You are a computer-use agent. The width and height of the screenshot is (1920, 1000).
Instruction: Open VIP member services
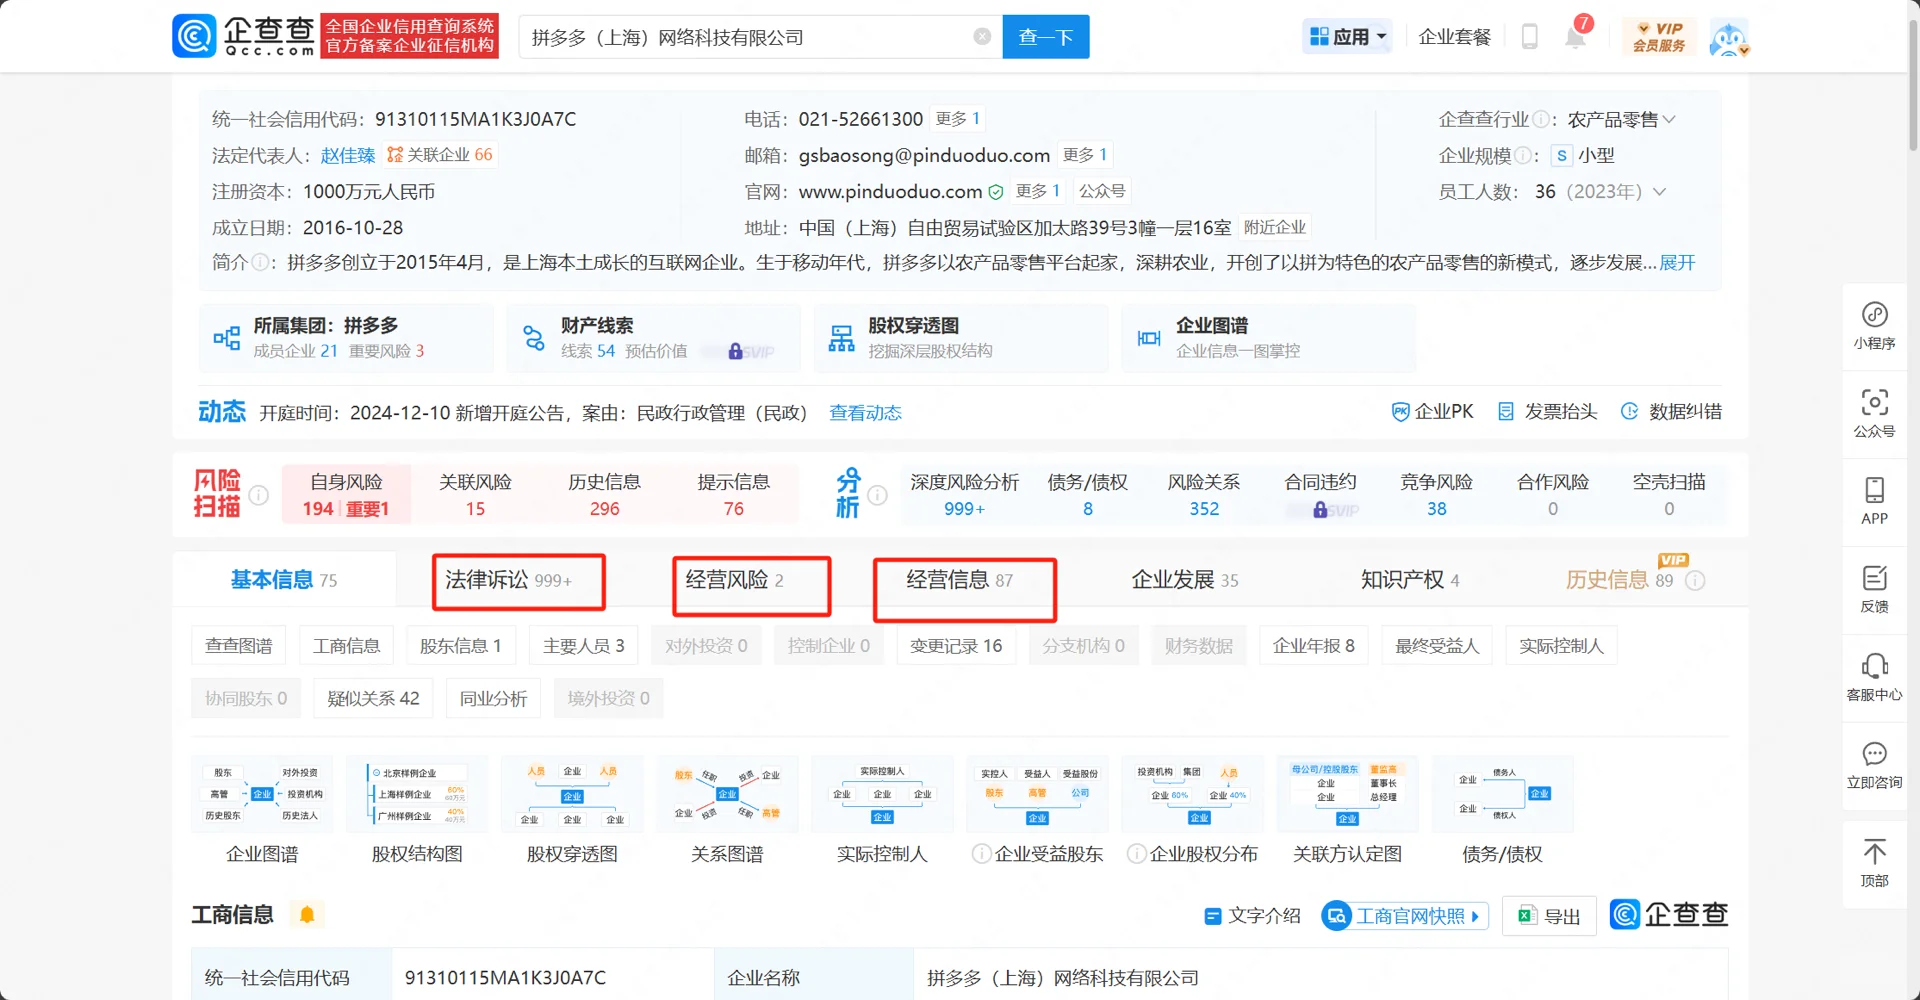pyautogui.click(x=1659, y=37)
